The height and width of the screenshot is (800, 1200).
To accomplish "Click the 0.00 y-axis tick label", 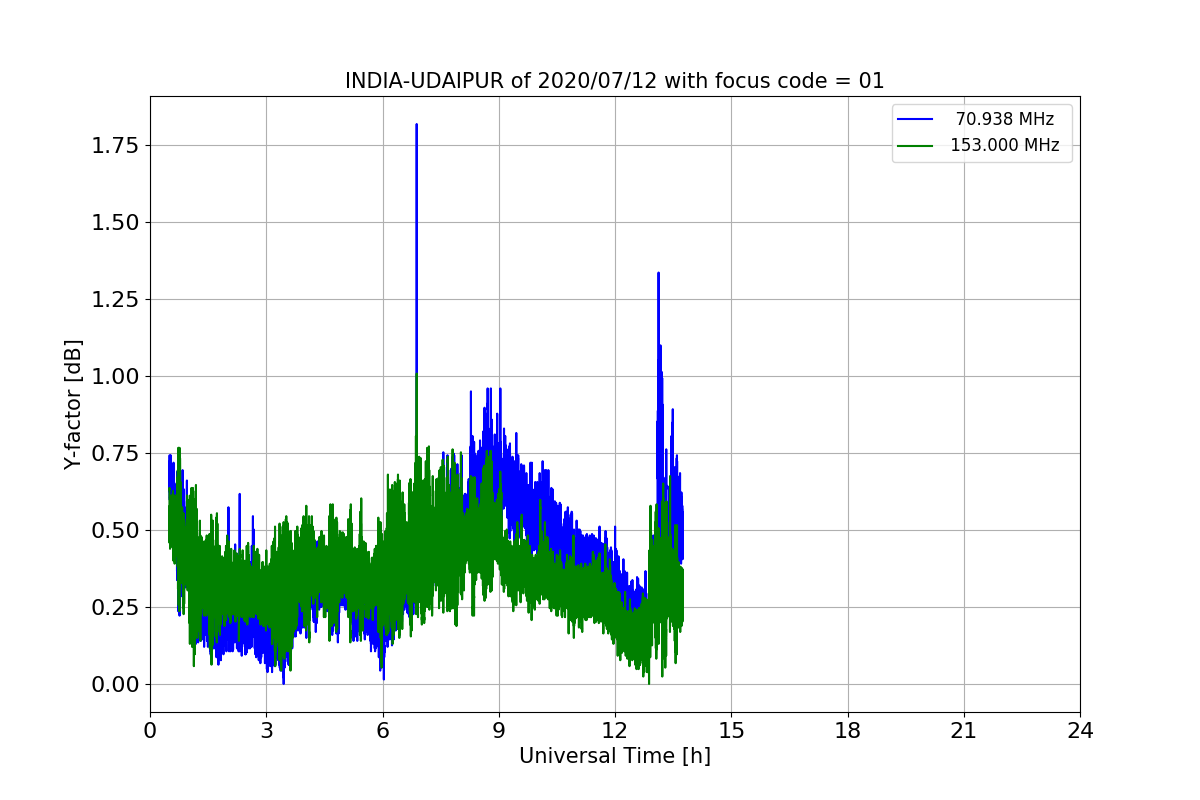I will point(115,685).
